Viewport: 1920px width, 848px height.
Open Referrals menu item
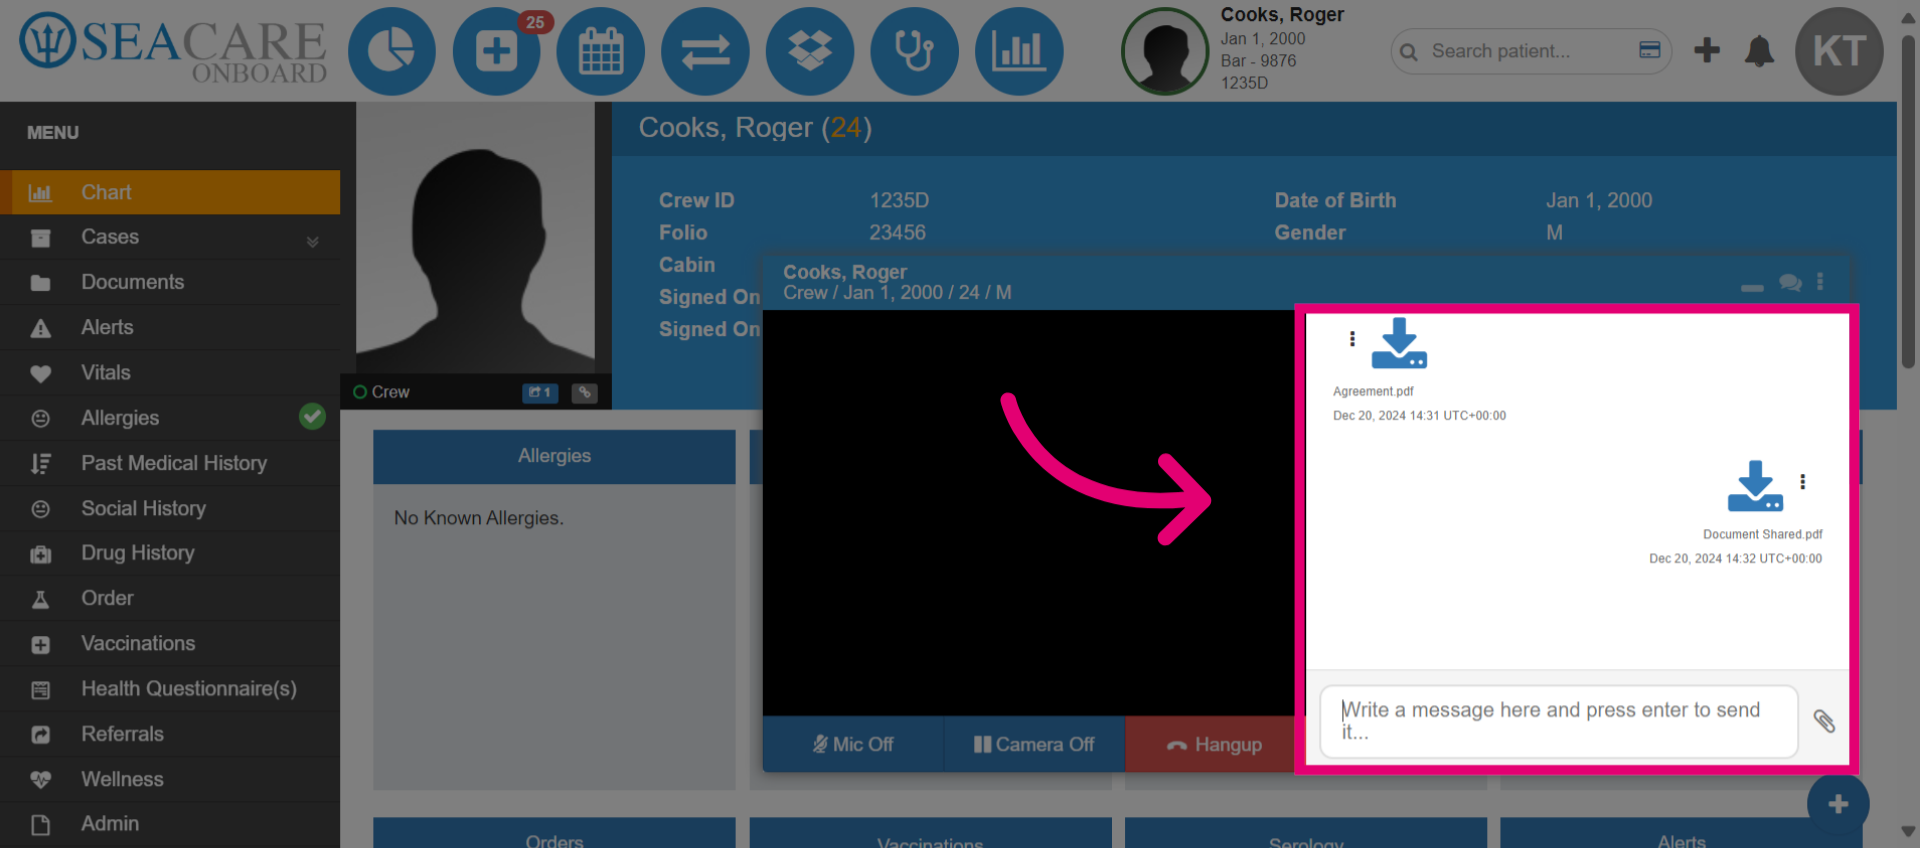click(x=170, y=734)
